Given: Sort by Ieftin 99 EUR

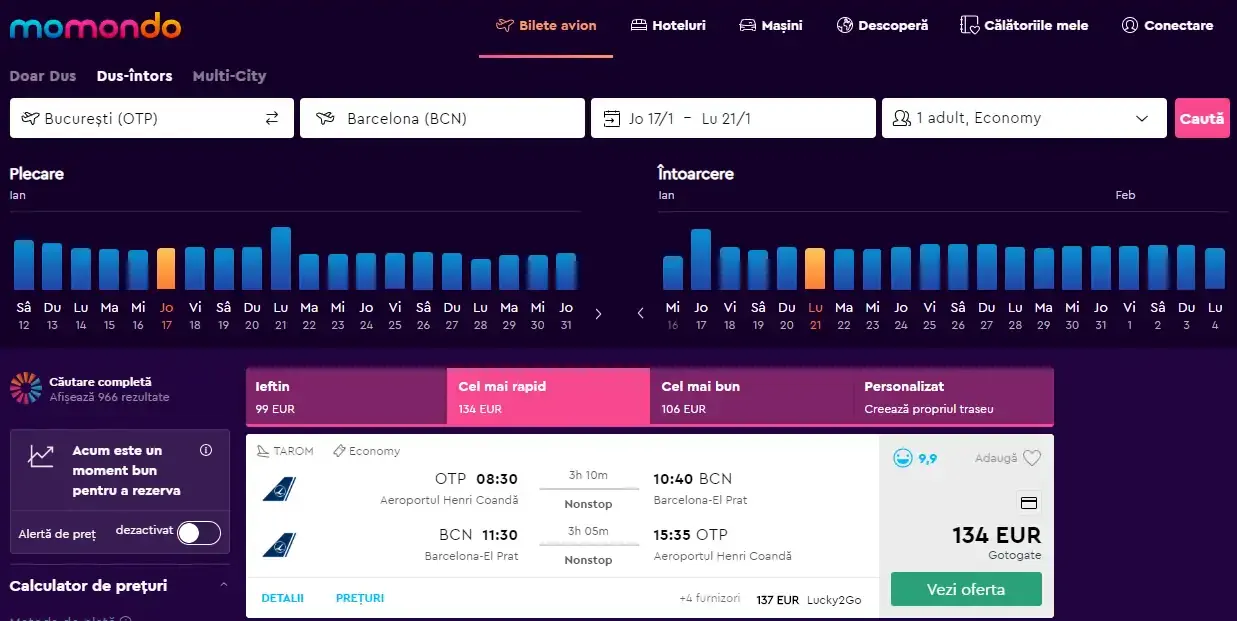Looking at the screenshot, I should pos(346,397).
